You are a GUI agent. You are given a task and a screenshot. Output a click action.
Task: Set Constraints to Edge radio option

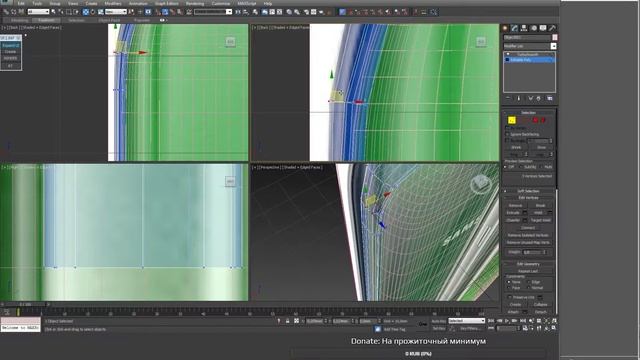pos(529,282)
